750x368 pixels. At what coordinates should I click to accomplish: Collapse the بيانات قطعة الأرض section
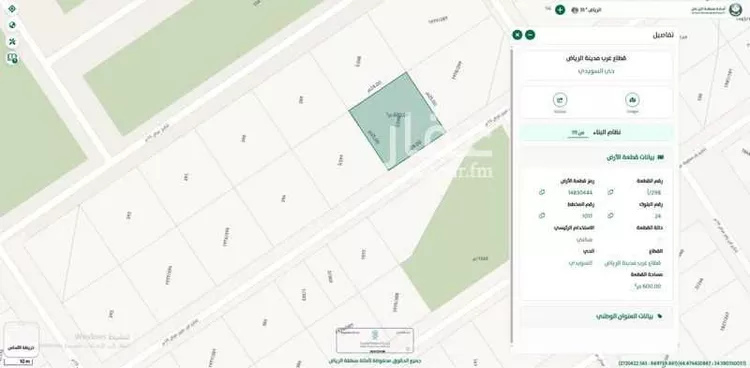[596, 157]
